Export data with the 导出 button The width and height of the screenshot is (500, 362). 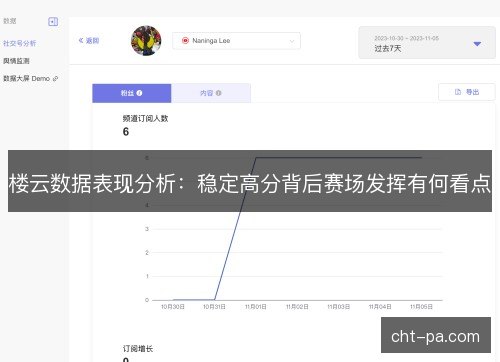[467, 92]
